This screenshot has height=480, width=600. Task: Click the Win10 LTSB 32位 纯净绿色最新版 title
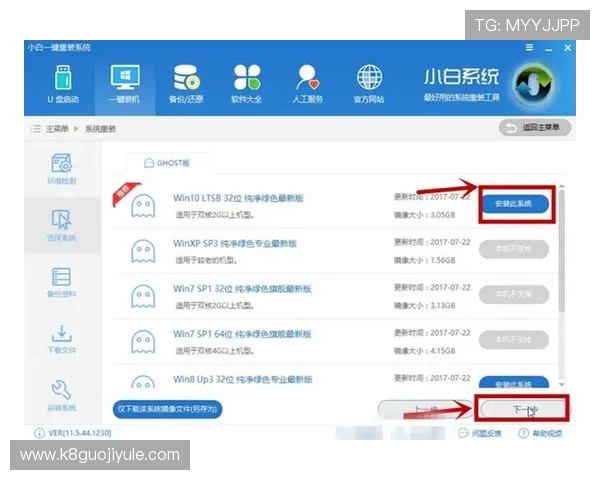pos(238,198)
